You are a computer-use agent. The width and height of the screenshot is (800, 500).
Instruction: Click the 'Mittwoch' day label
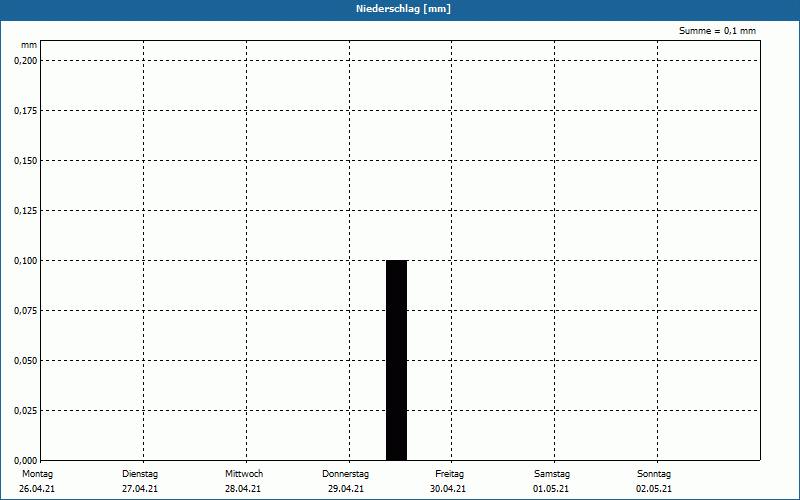point(244,474)
